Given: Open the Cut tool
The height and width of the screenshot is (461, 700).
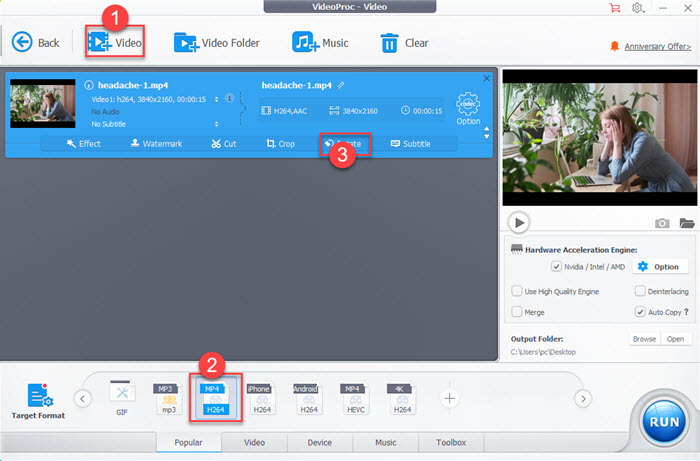Looking at the screenshot, I should 224,144.
